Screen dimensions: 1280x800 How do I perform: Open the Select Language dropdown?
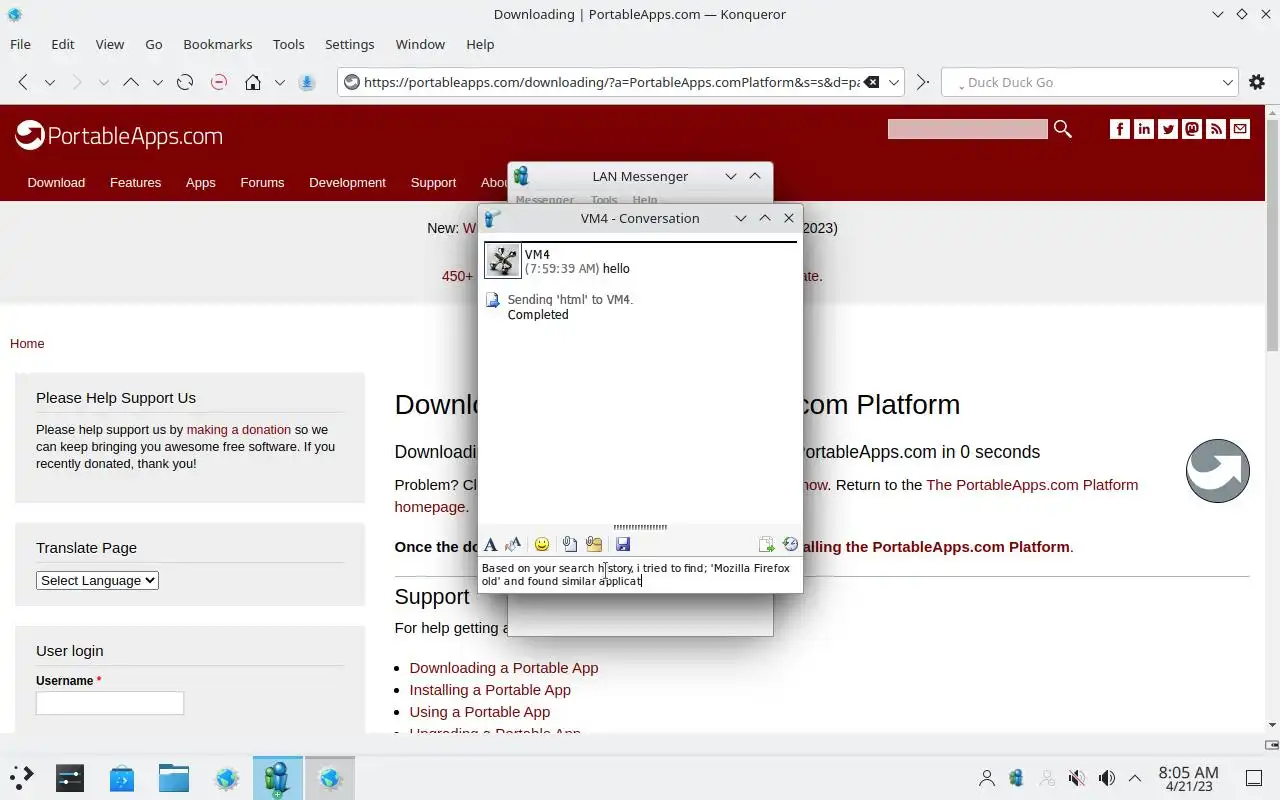click(x=97, y=580)
